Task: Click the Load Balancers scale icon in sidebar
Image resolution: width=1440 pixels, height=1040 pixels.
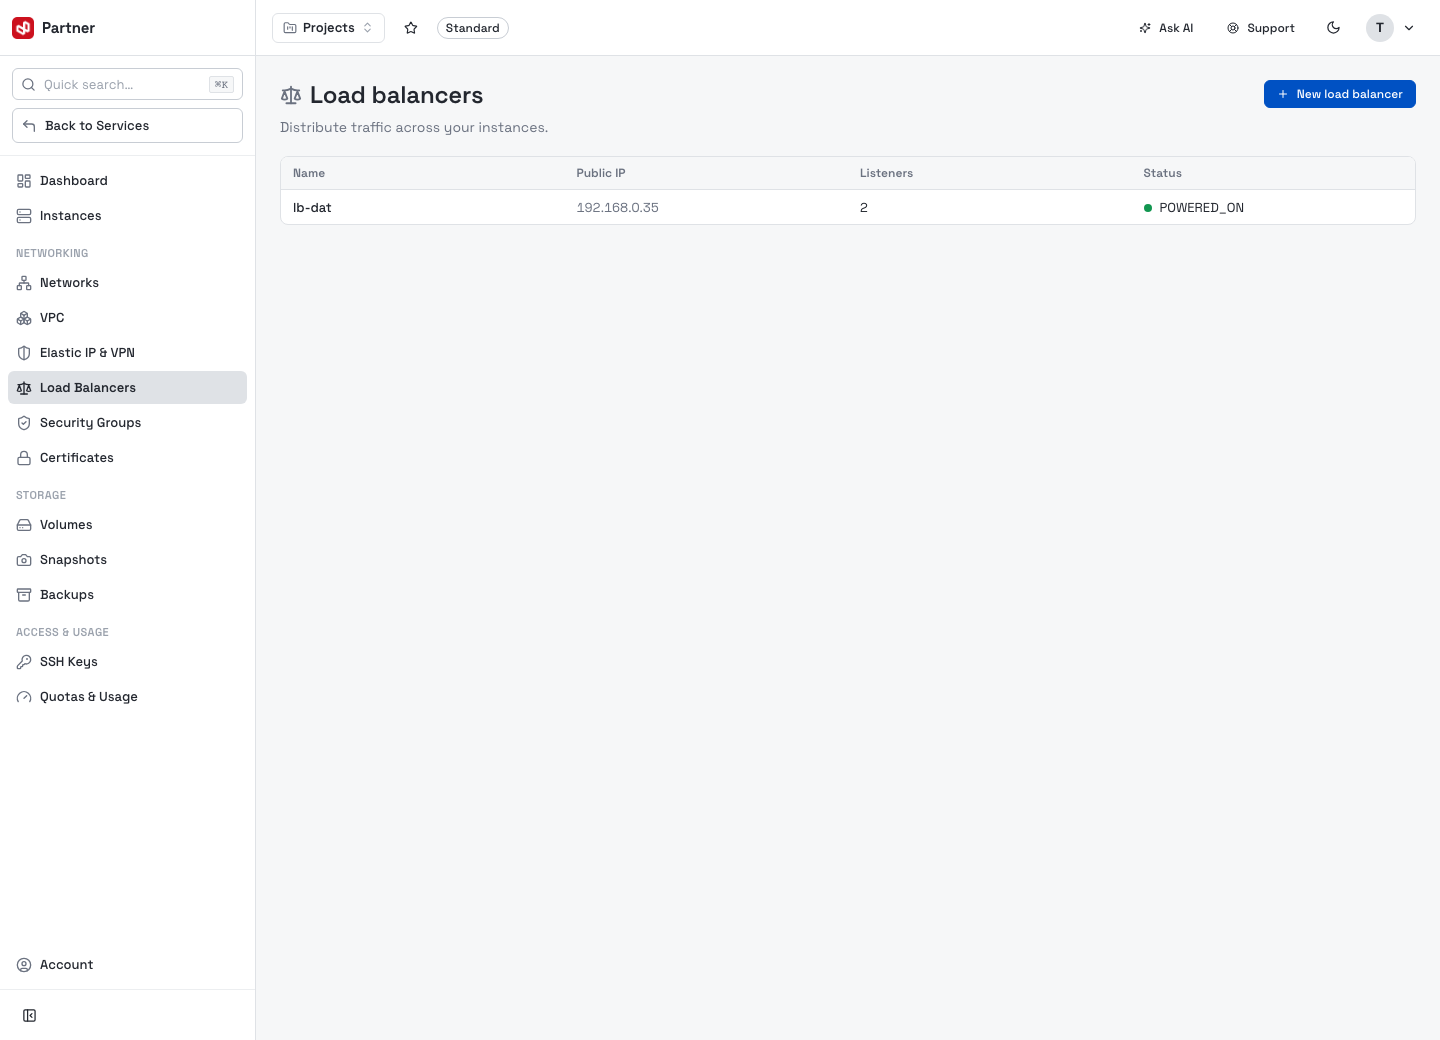Action: [24, 388]
